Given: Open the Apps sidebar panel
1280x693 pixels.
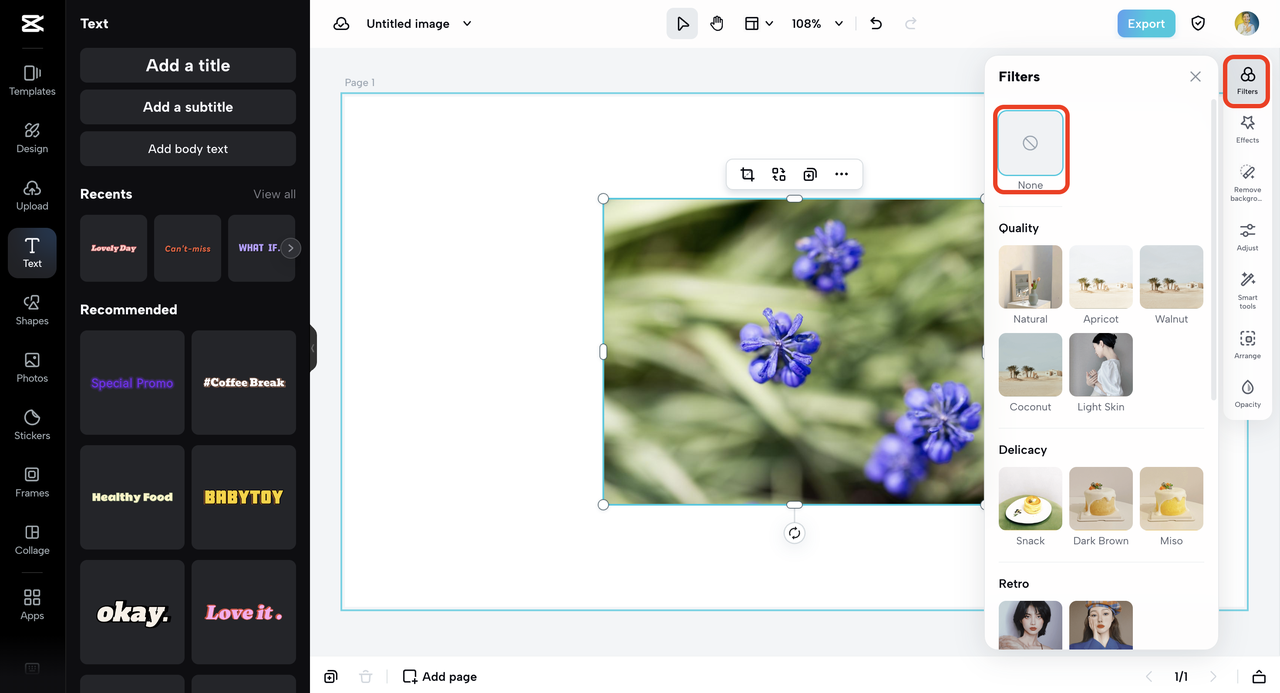Looking at the screenshot, I should 32,604.
